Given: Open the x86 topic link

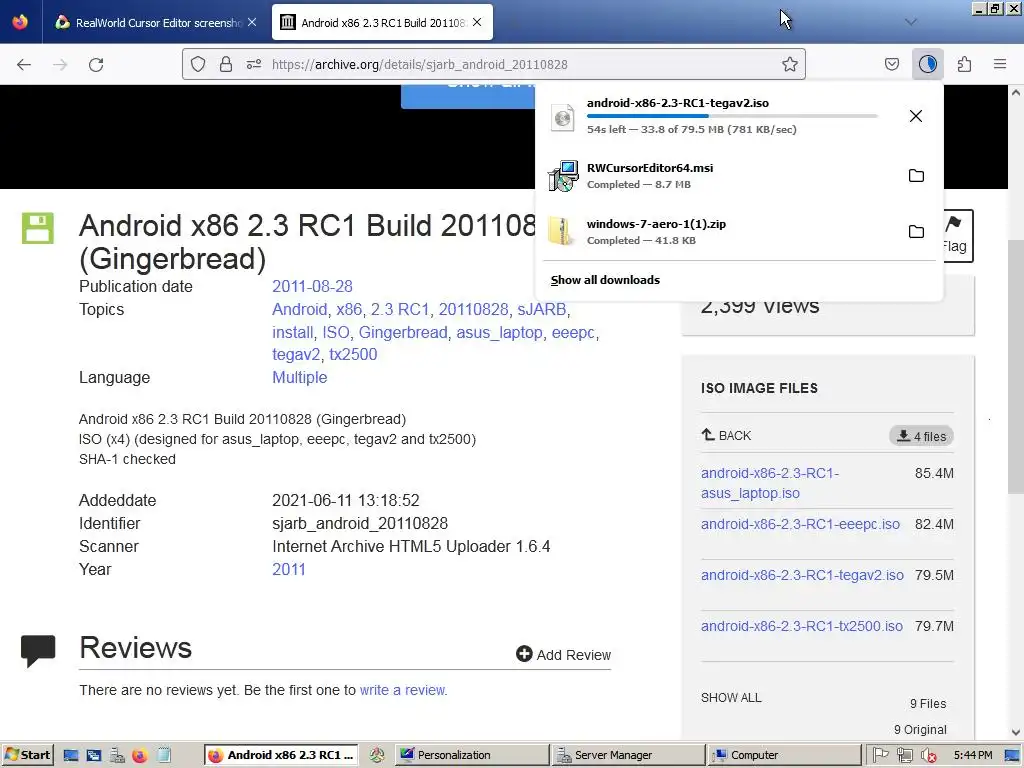Looking at the screenshot, I should click(x=349, y=310).
